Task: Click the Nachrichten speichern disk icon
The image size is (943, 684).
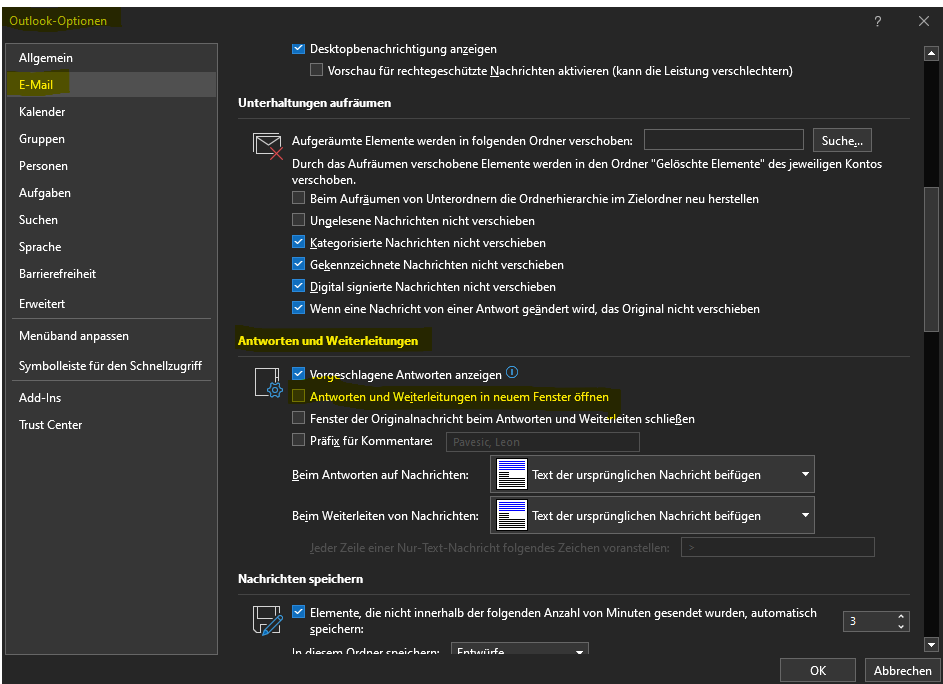Action: tap(268, 620)
